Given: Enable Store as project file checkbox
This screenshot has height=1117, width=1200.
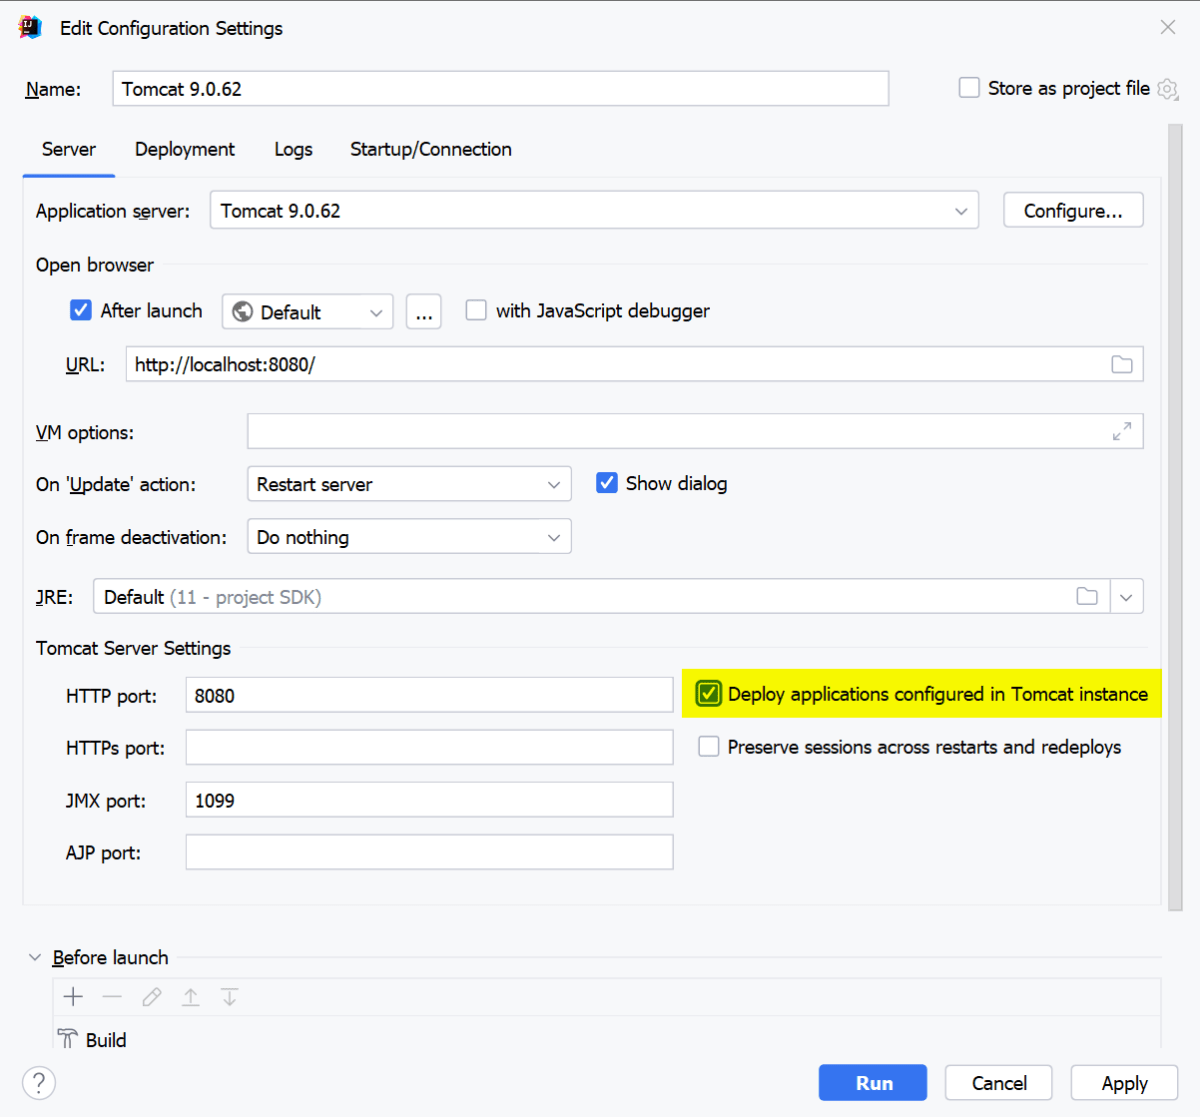Looking at the screenshot, I should click(x=969, y=88).
